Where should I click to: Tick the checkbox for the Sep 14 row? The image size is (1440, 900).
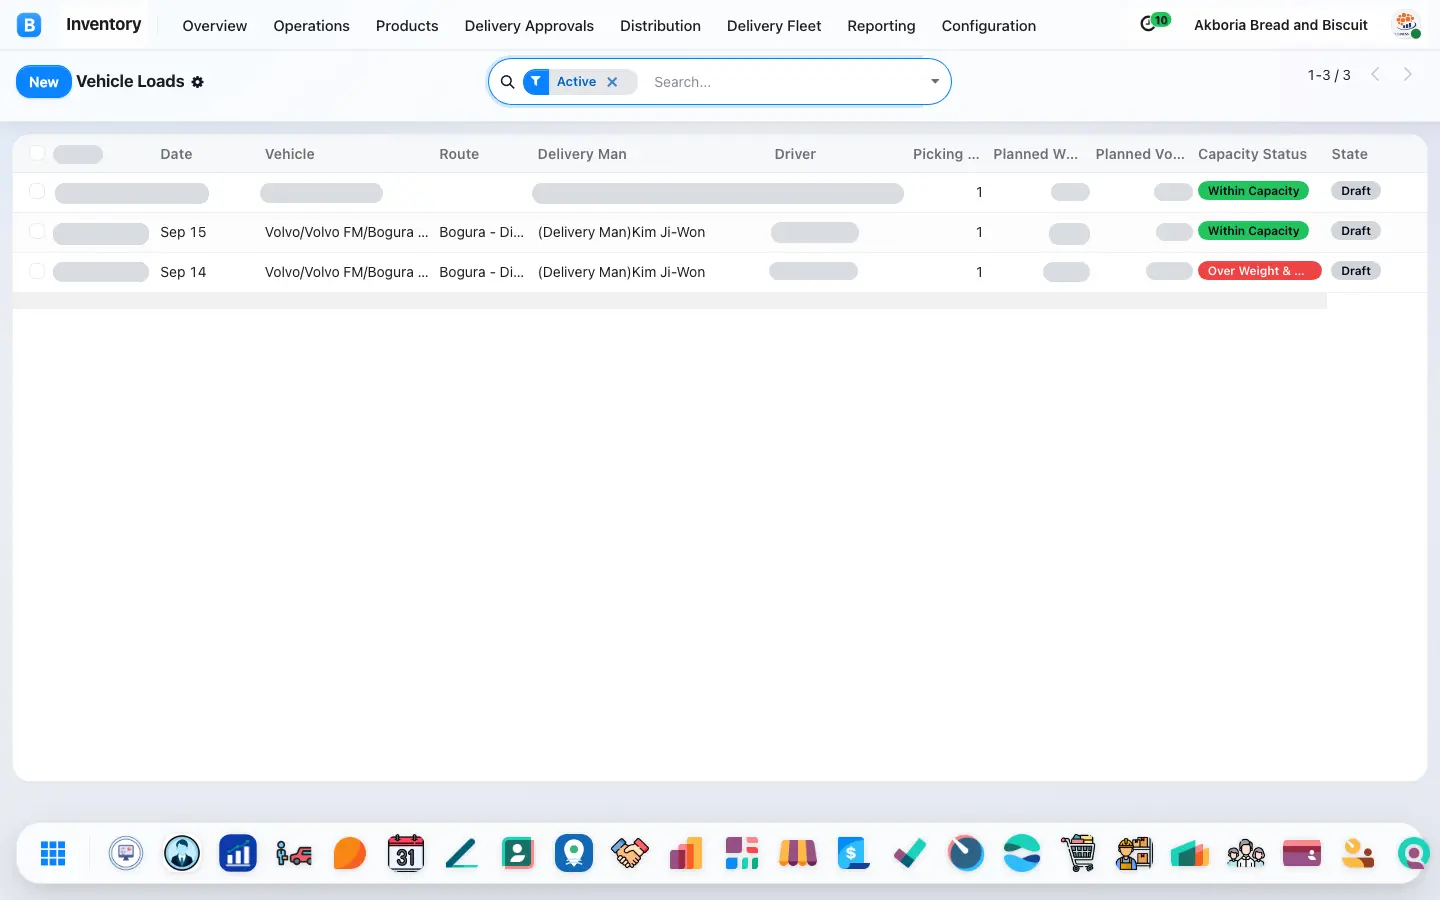[37, 271]
